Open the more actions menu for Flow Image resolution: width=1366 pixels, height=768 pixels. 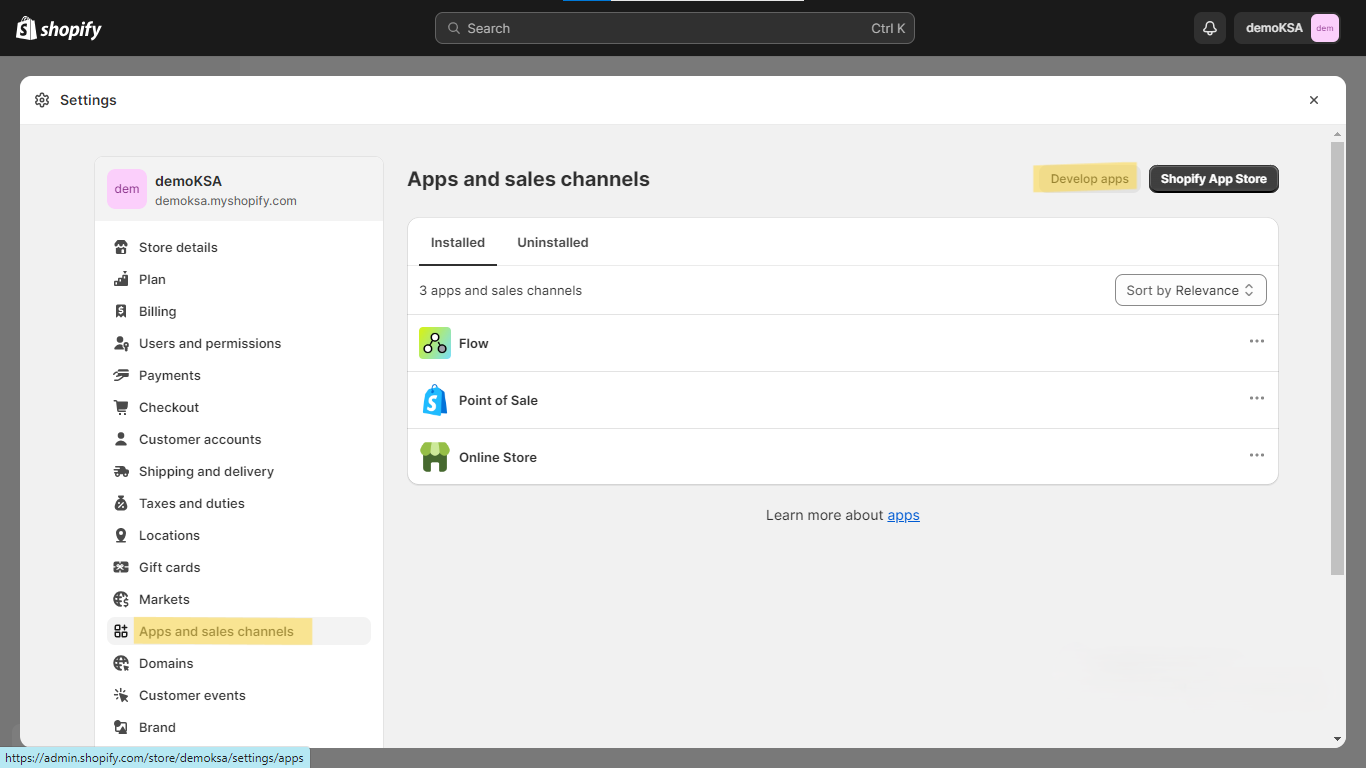pos(1256,342)
